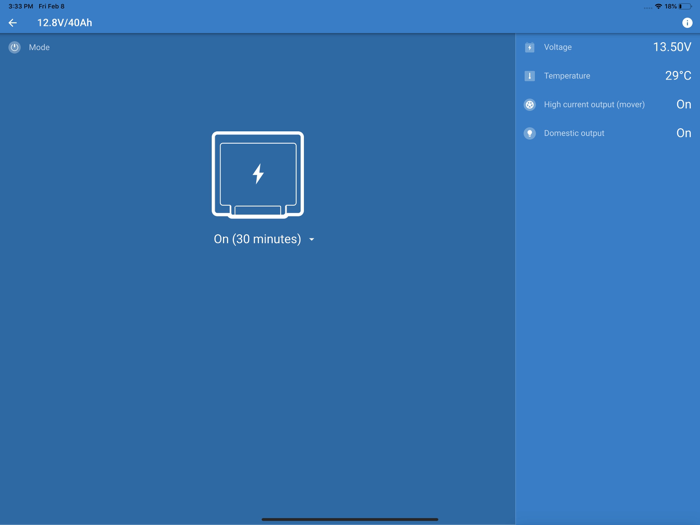This screenshot has height=525, width=700.
Task: Click the 3:33 PM clock in status bar
Action: [21, 6]
